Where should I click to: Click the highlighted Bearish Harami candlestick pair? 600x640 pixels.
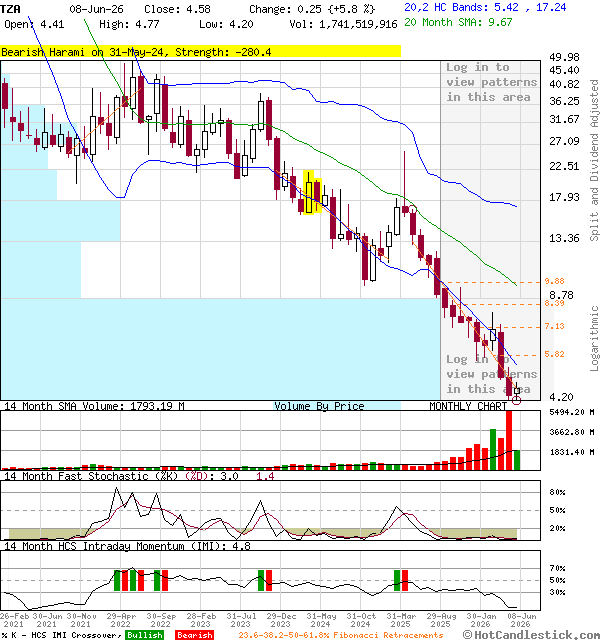(313, 193)
